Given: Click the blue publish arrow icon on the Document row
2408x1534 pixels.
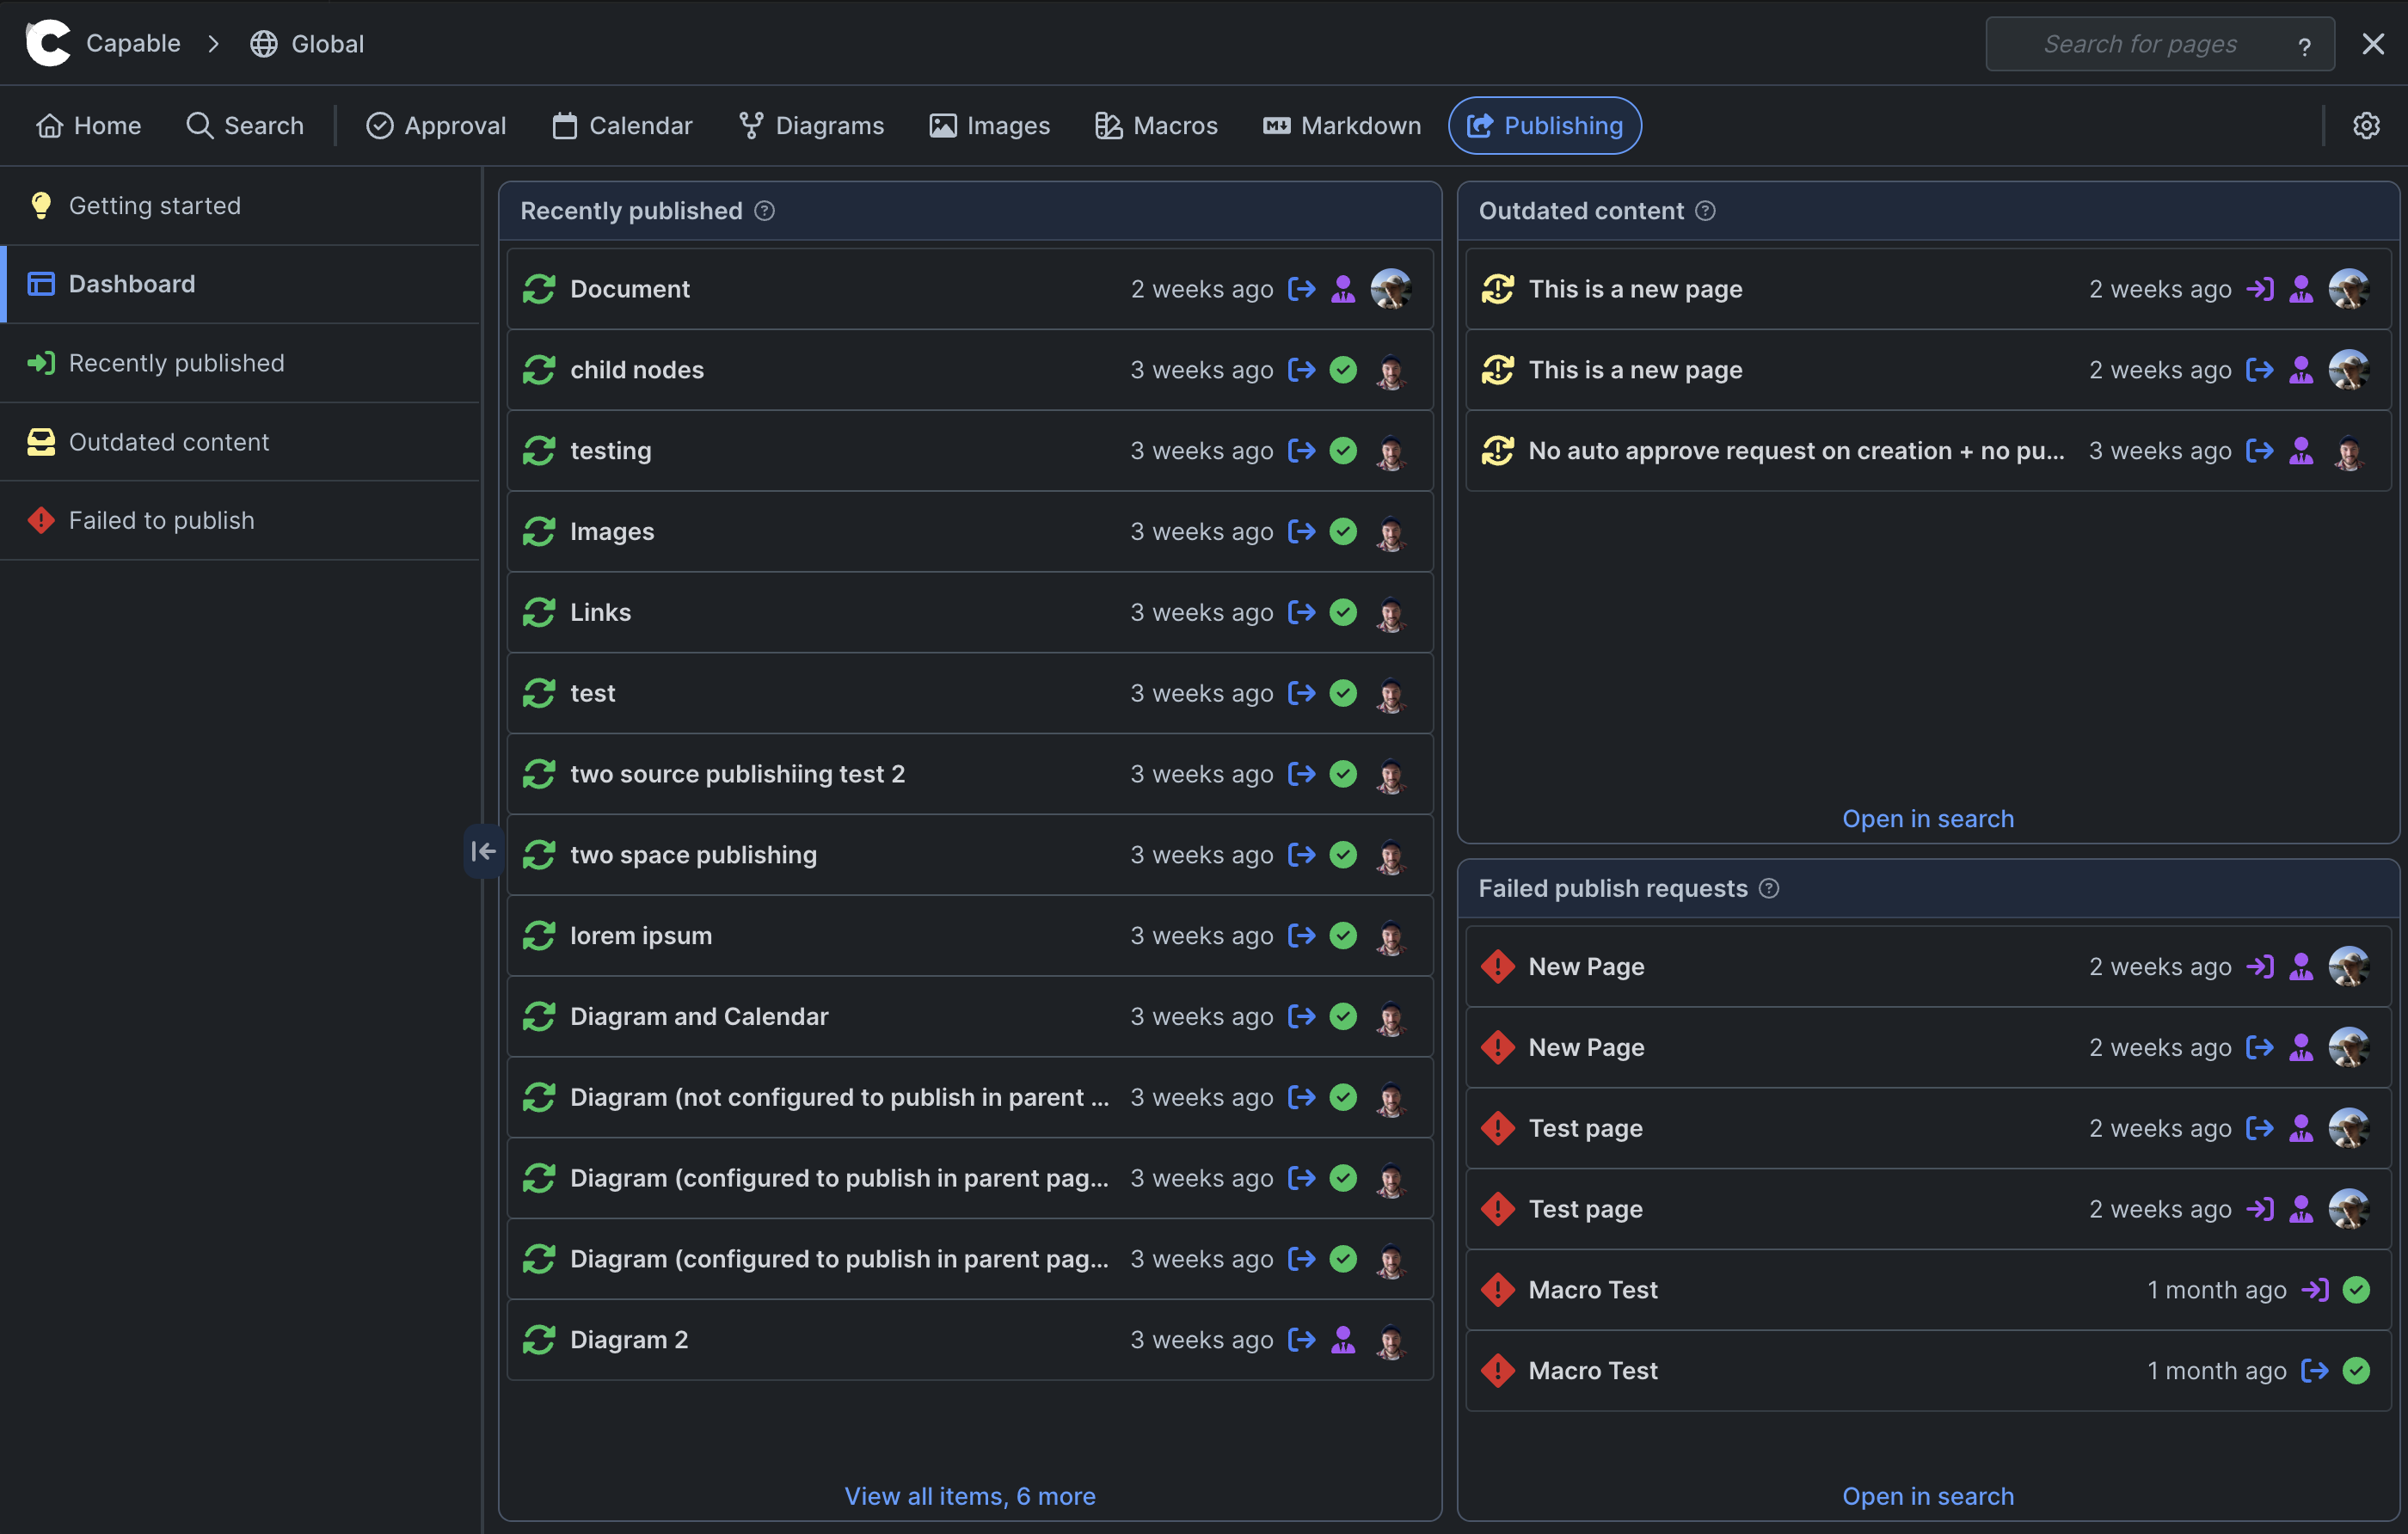Looking at the screenshot, I should coord(1302,288).
